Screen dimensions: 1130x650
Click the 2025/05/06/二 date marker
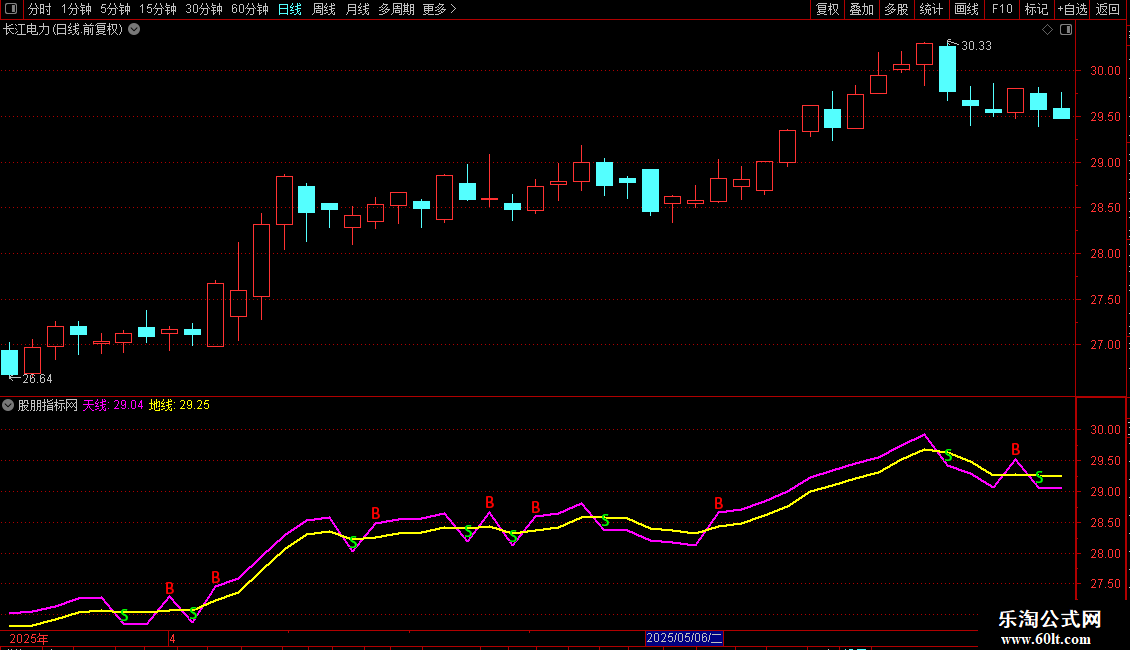[684, 638]
